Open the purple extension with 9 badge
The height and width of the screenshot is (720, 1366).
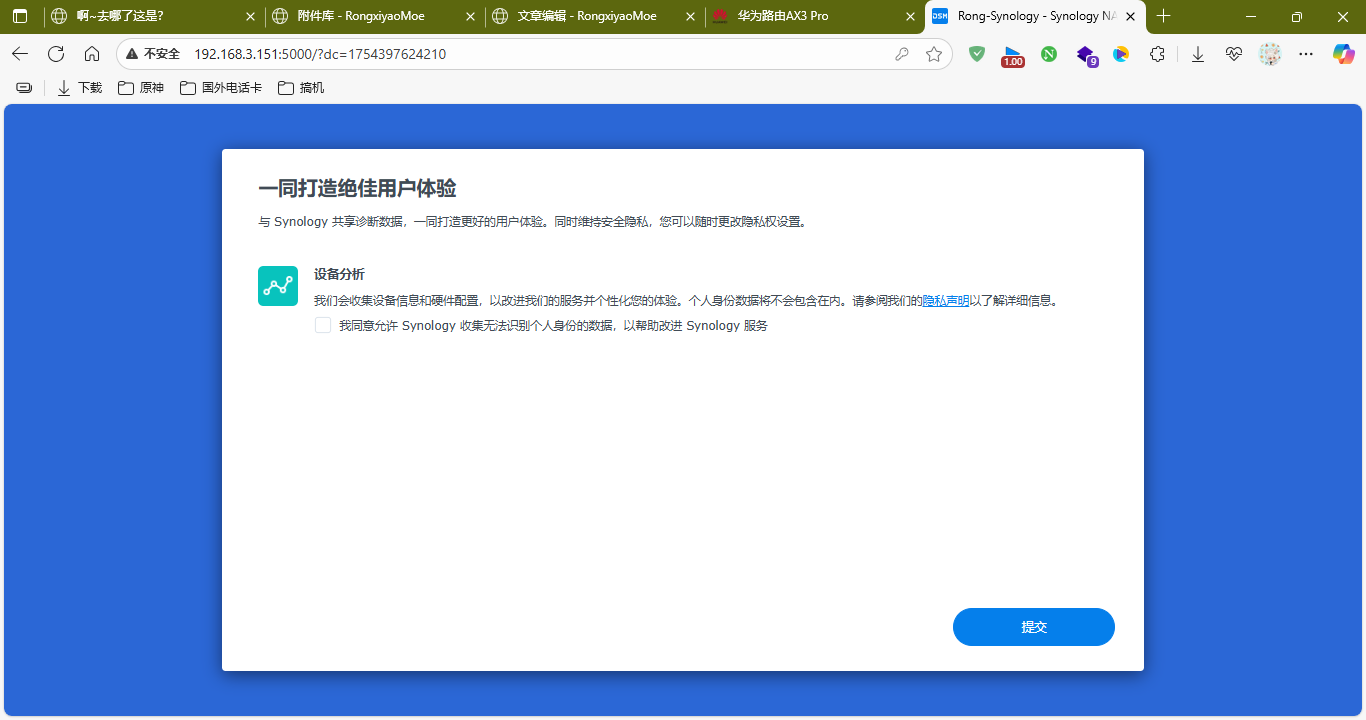pos(1086,55)
